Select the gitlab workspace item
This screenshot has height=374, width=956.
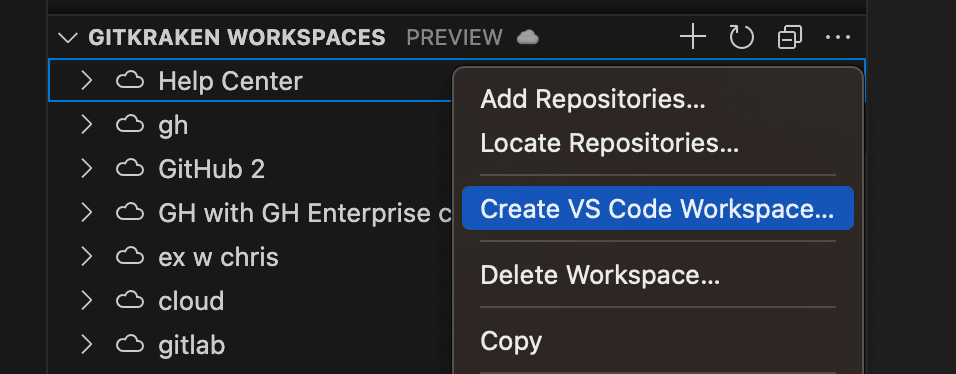click(250, 345)
